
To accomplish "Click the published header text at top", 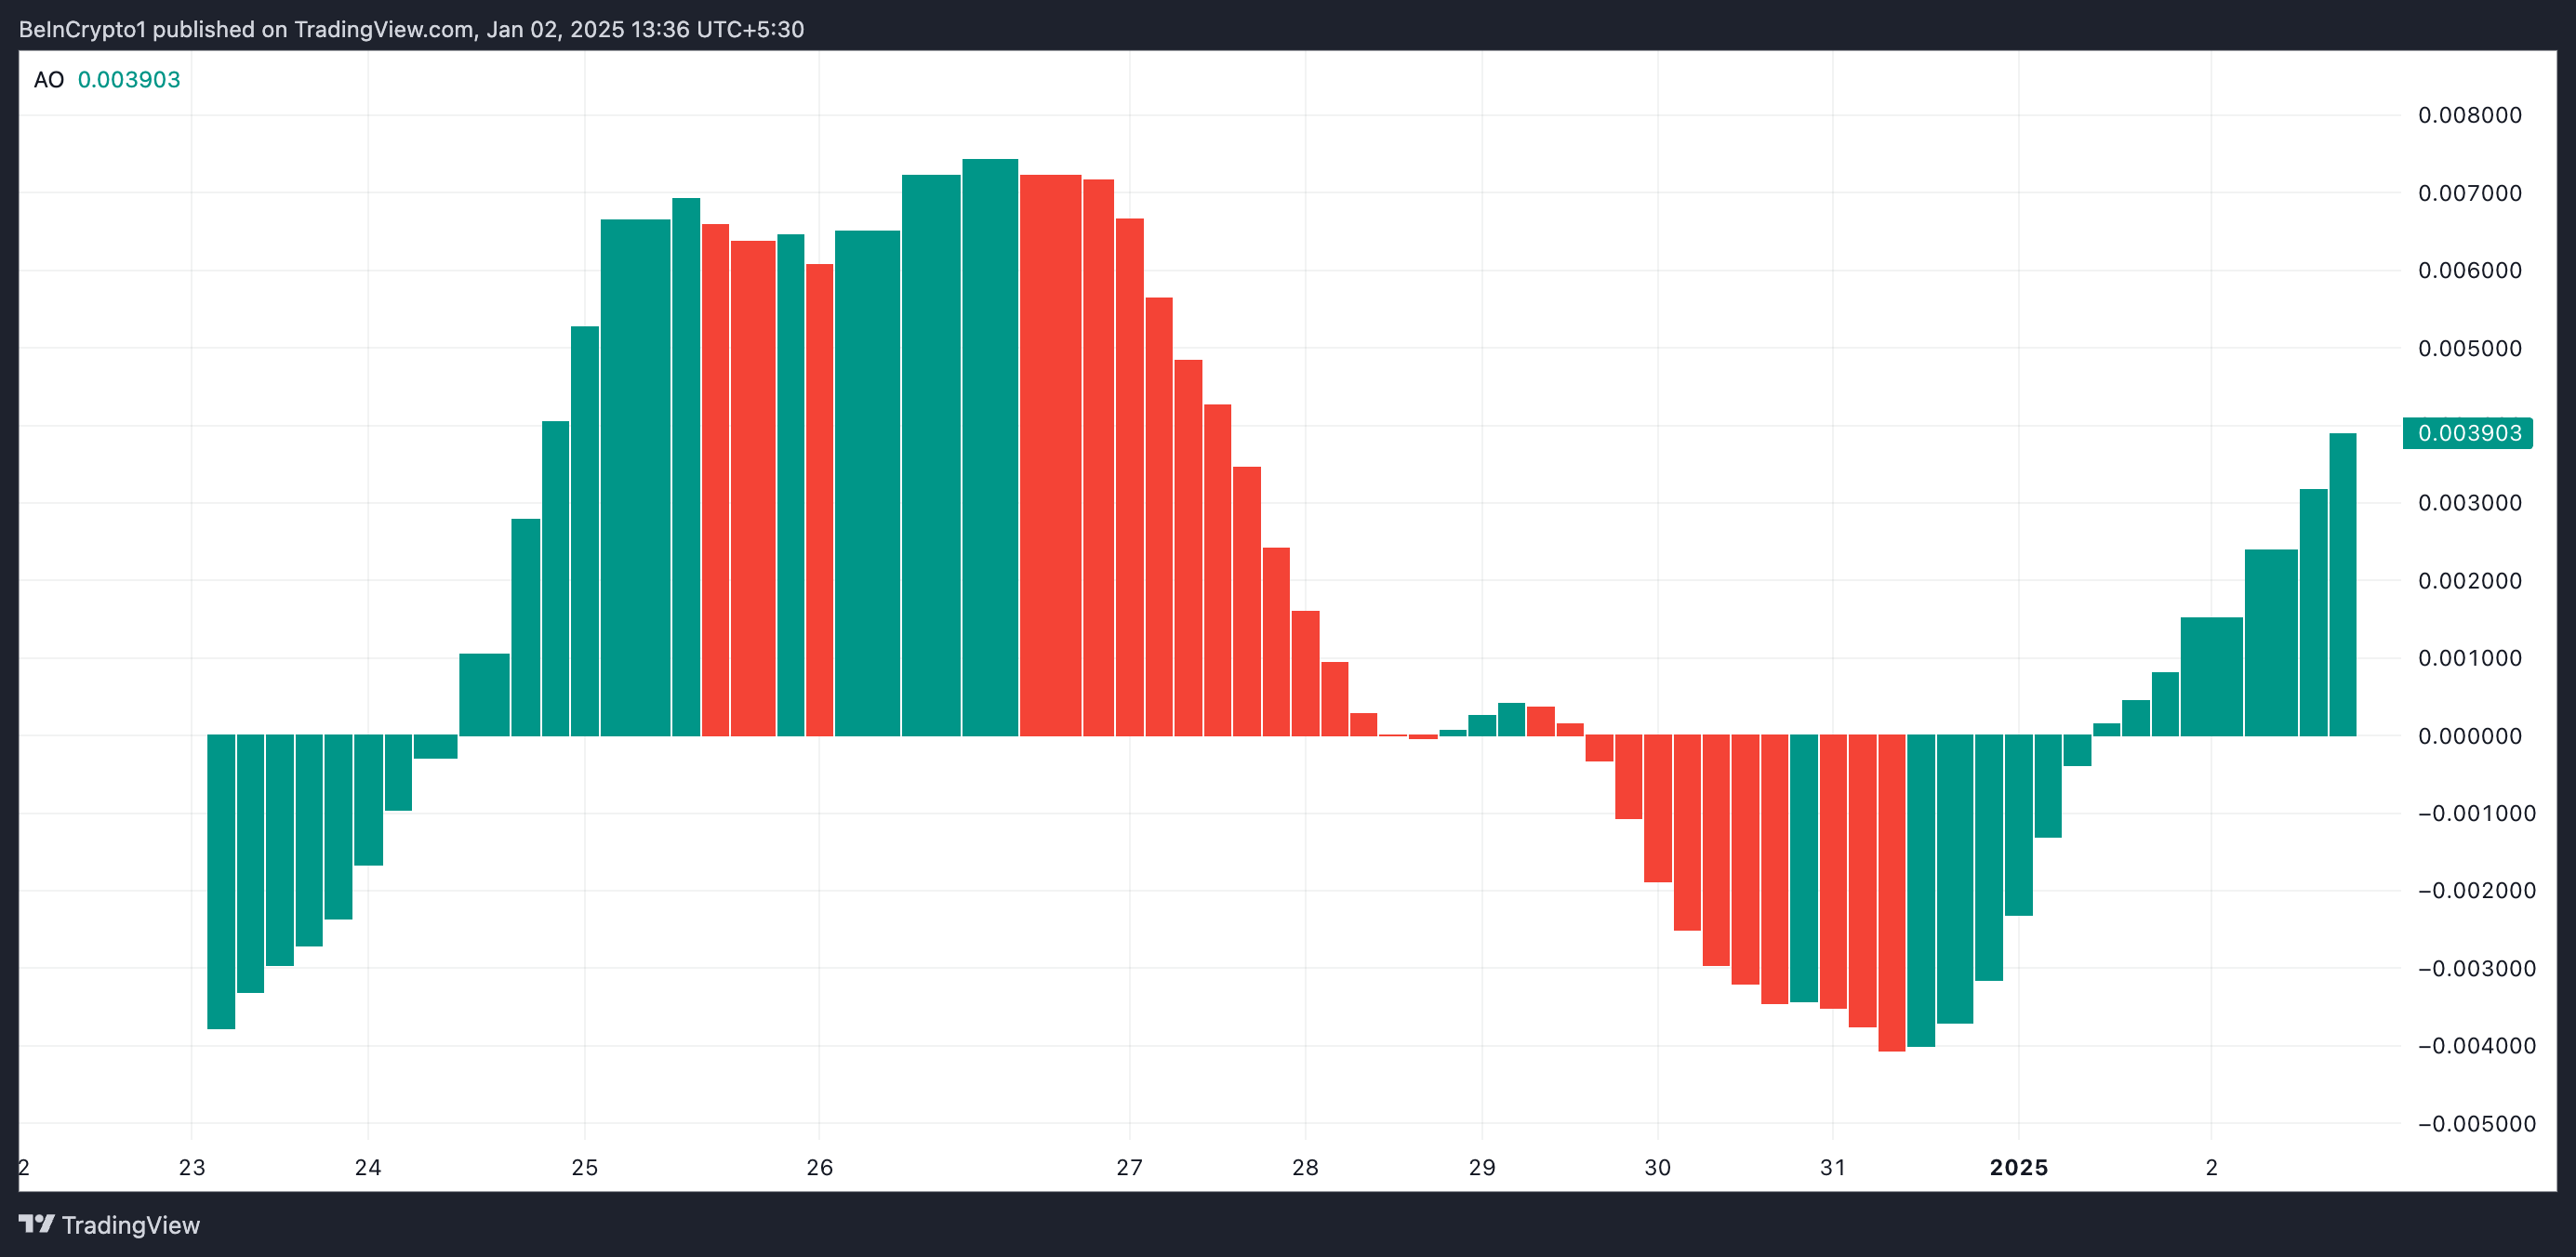I will [411, 29].
